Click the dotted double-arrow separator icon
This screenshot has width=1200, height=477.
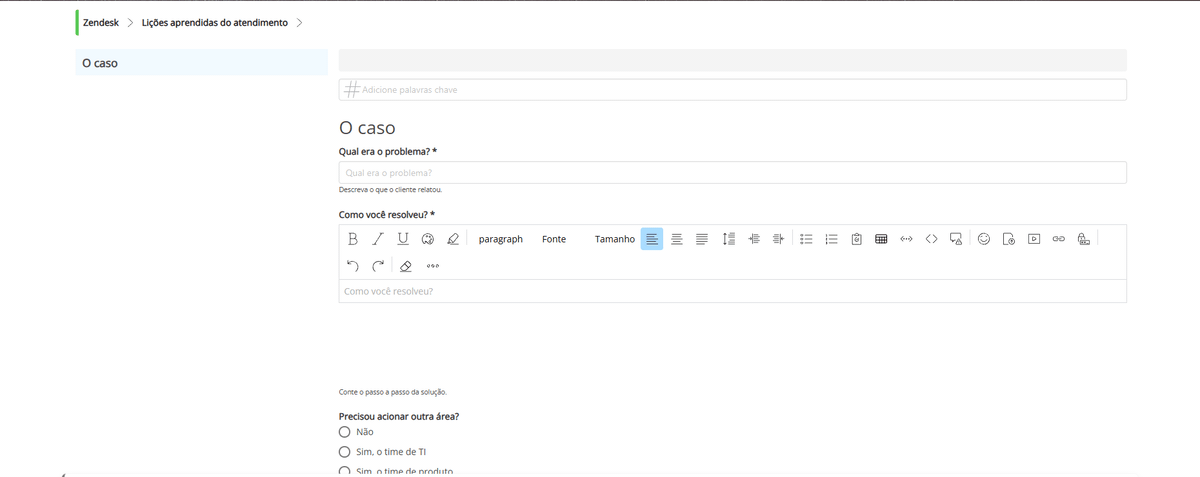(906, 239)
